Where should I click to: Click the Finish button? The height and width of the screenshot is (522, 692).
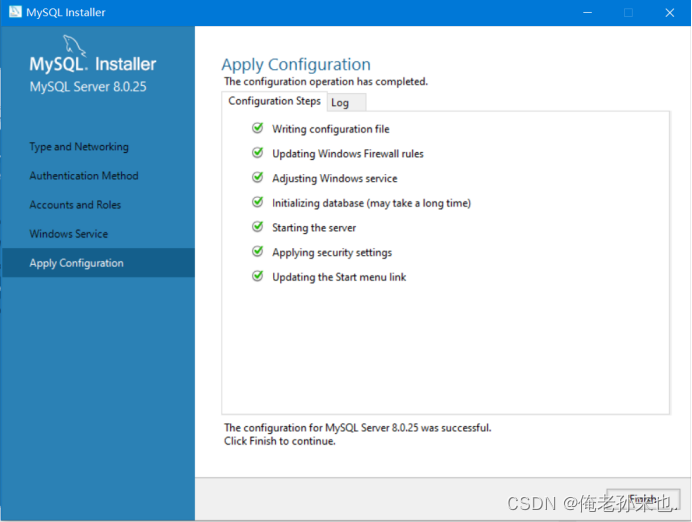(643, 499)
